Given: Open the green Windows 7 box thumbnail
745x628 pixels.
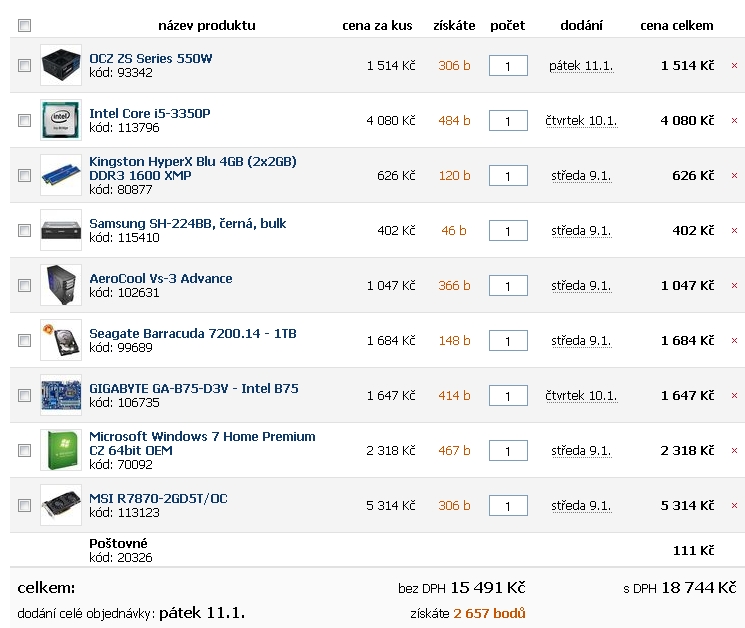Looking at the screenshot, I should pyautogui.click(x=61, y=450).
